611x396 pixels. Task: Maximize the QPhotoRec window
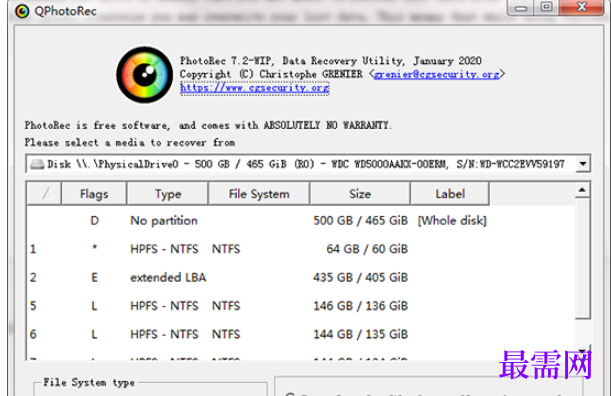click(546, 7)
